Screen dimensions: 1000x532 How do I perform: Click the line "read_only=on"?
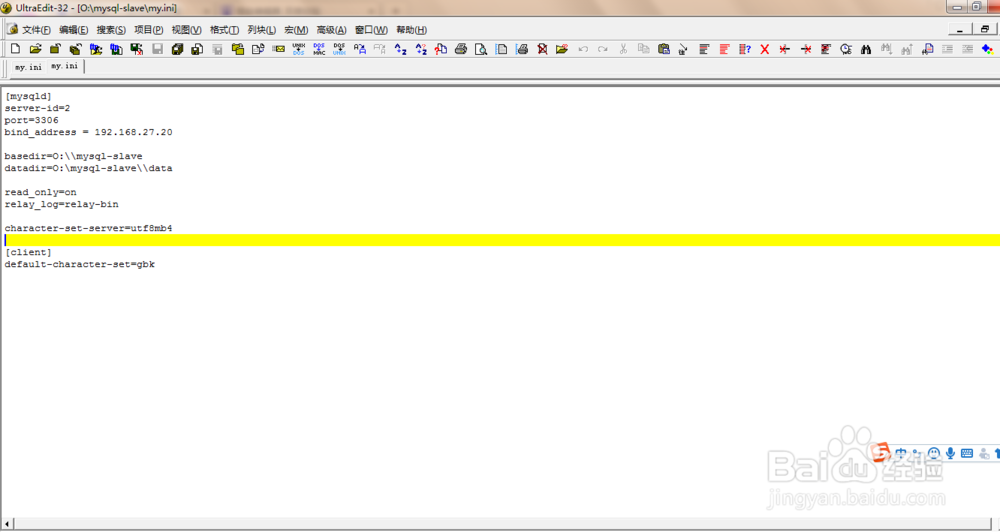[40, 192]
